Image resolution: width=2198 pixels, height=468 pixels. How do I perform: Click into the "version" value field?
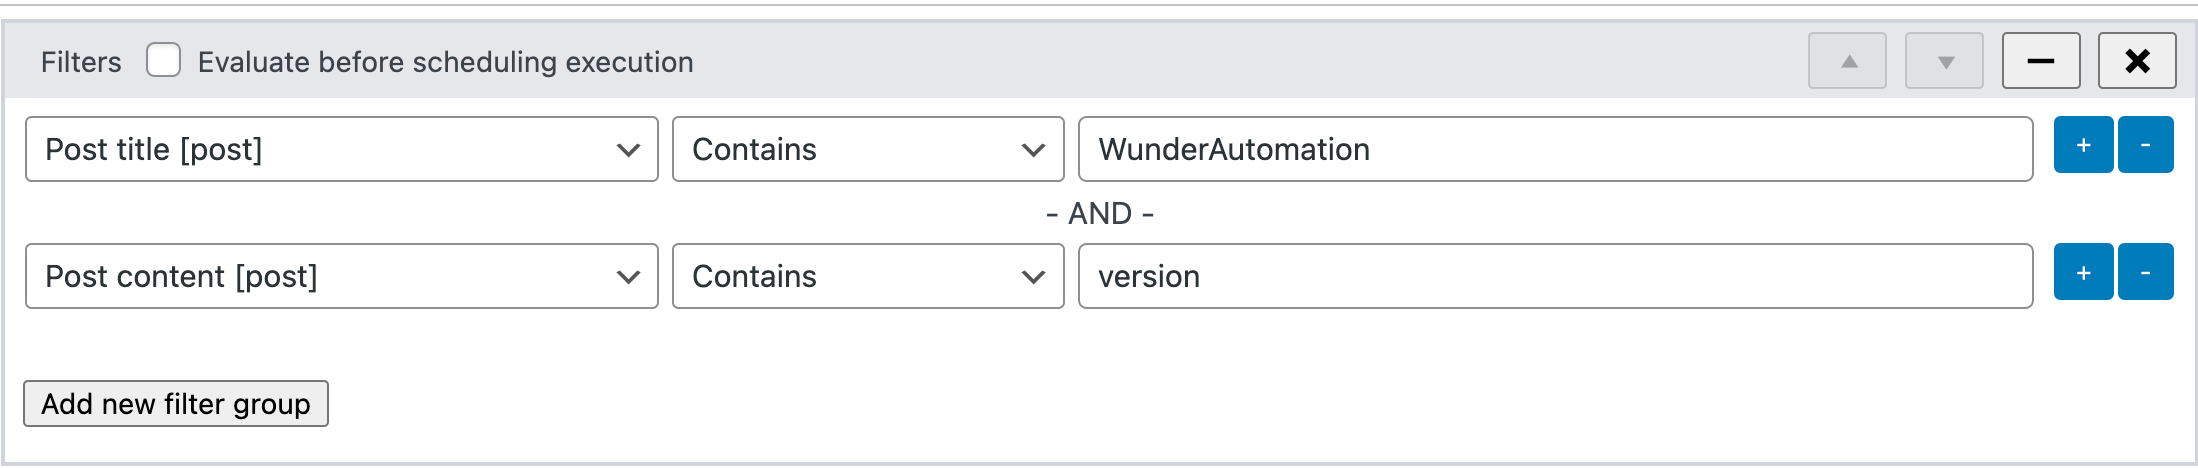click(1555, 276)
